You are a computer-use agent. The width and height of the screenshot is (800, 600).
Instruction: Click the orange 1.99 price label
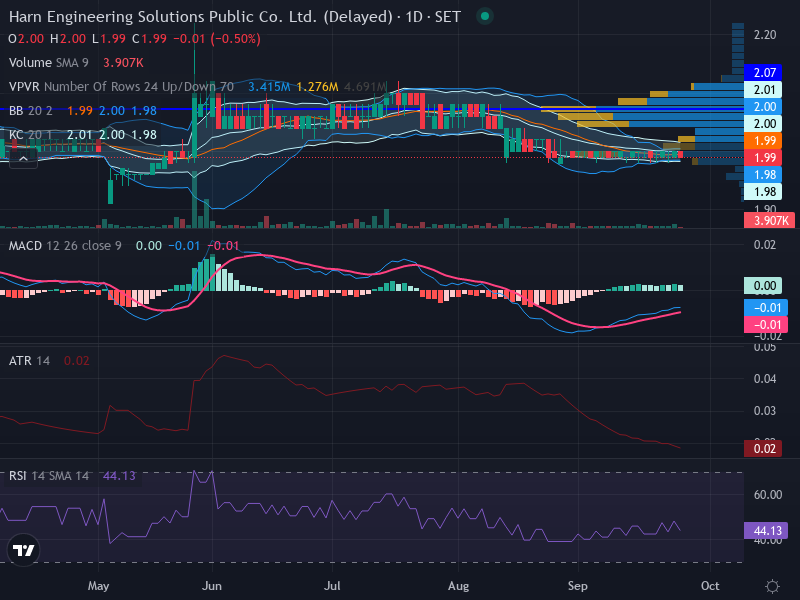click(x=763, y=141)
